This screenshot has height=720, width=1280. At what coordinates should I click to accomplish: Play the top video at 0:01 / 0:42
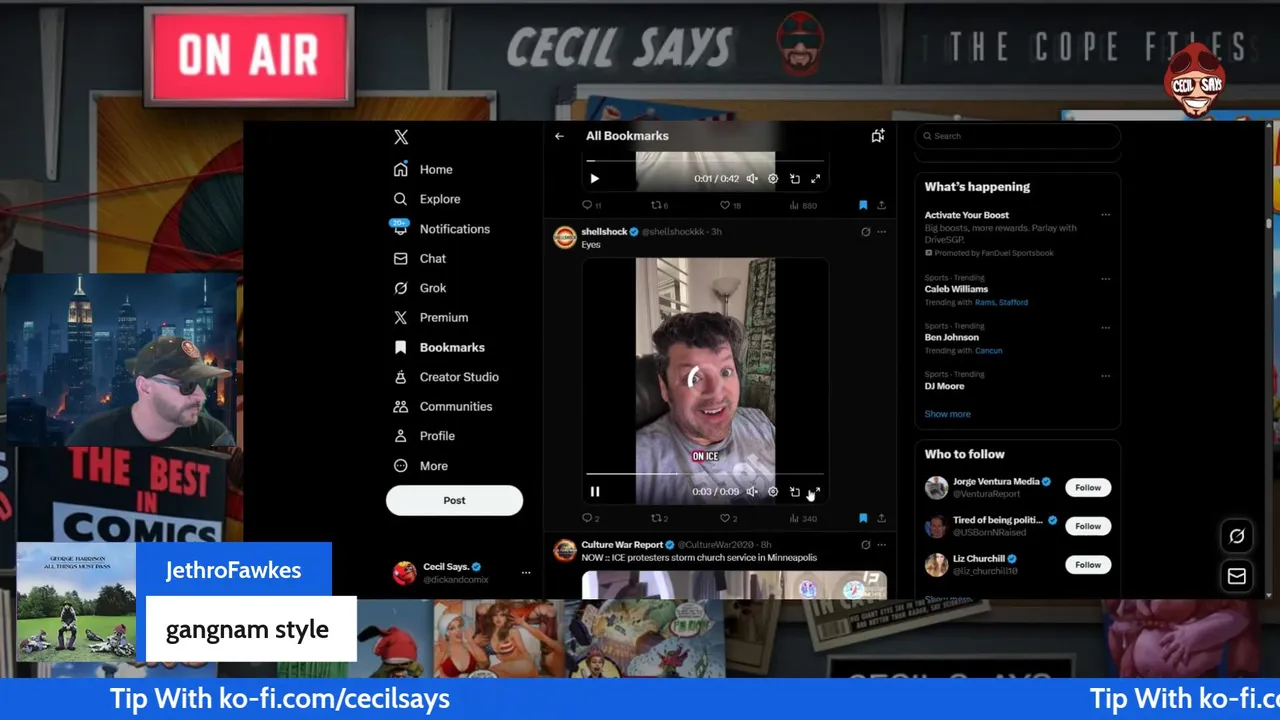point(595,179)
